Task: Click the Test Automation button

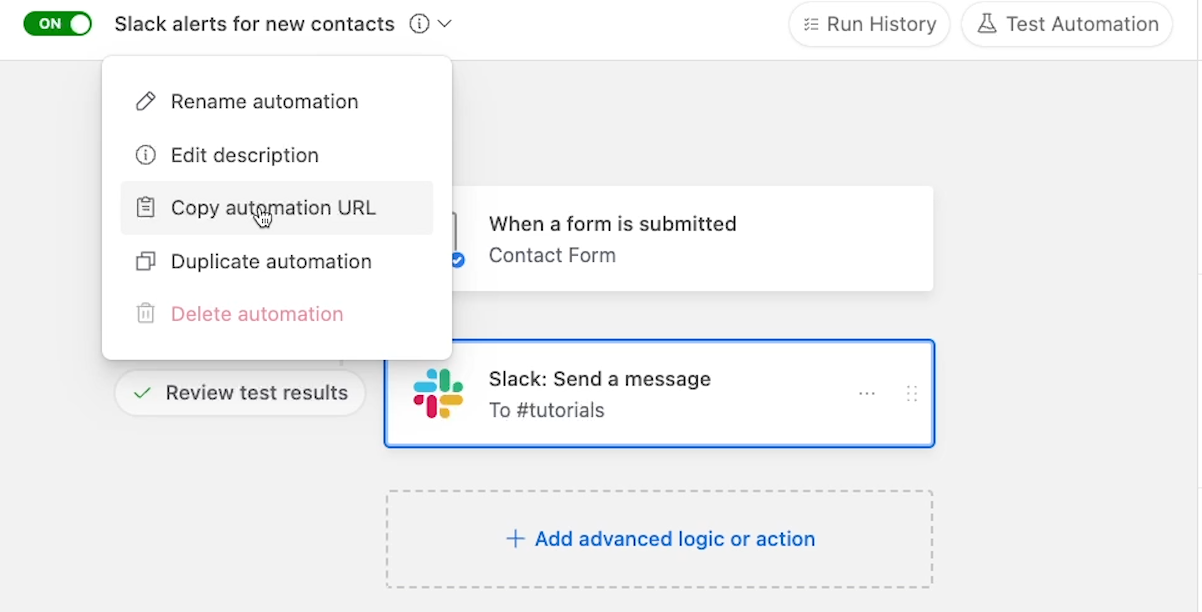Action: (1067, 24)
